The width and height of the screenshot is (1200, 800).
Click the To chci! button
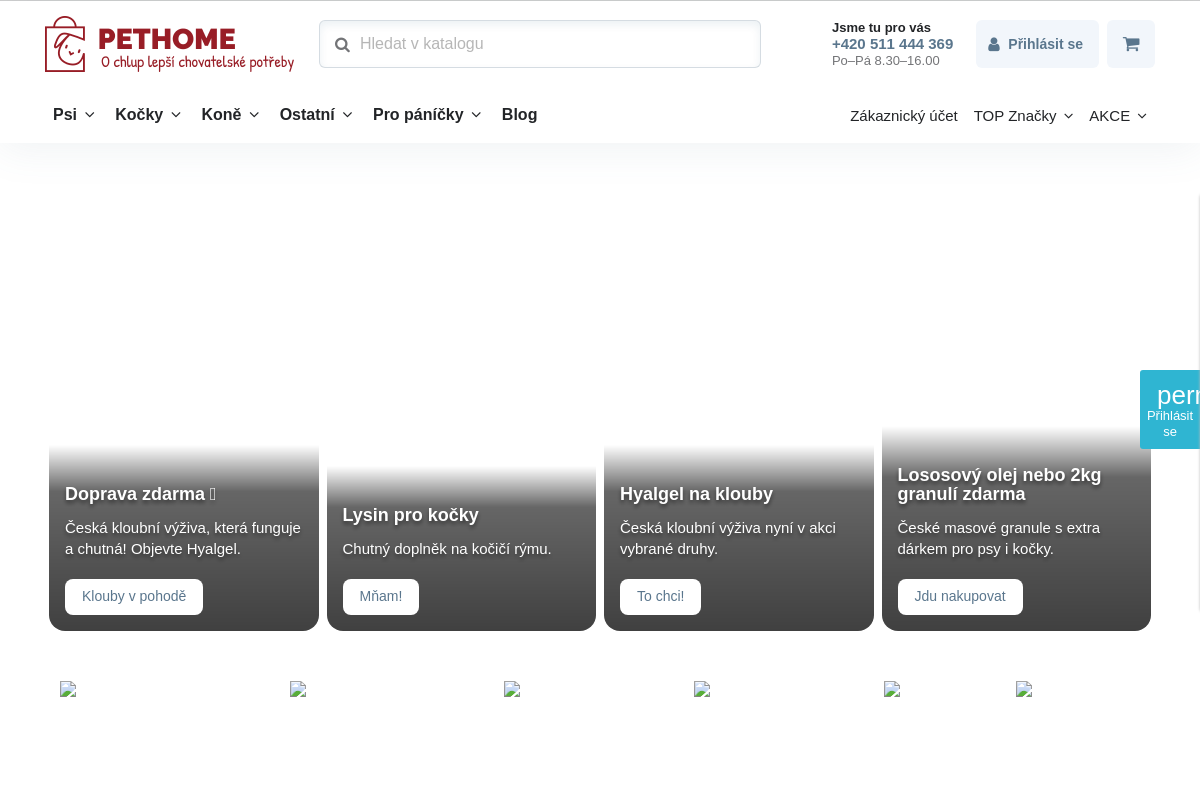click(660, 597)
